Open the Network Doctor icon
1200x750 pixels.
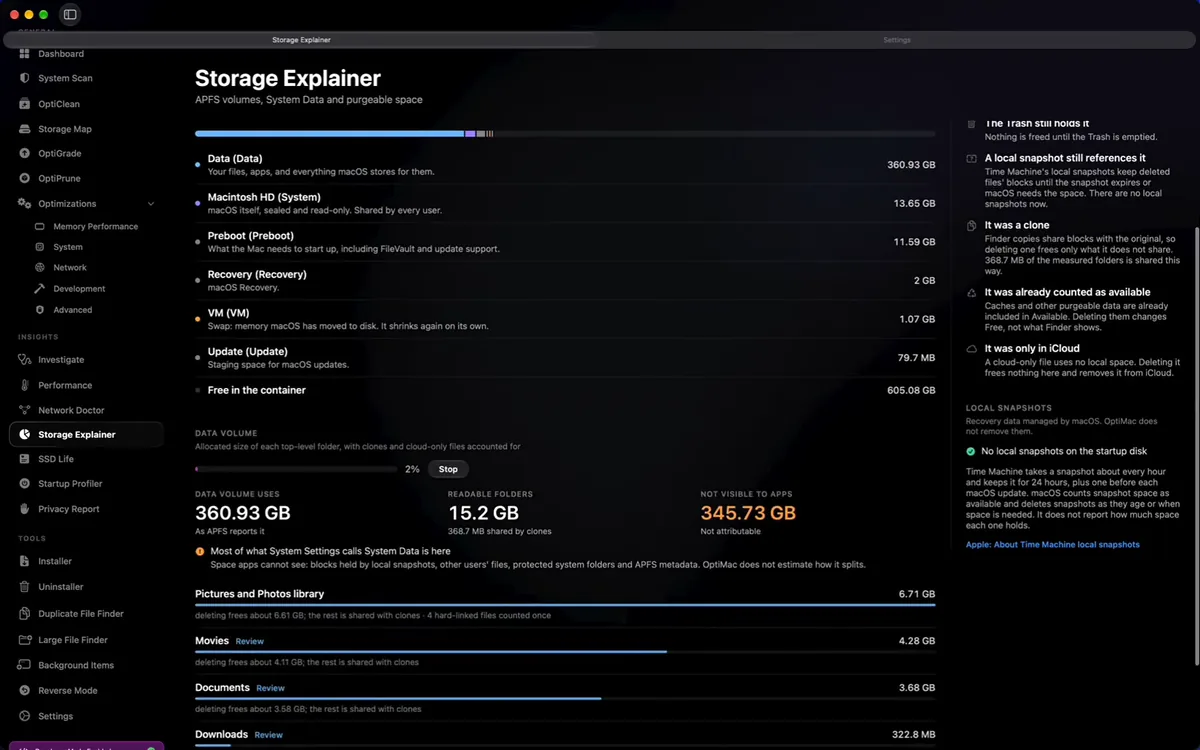[x=25, y=410]
